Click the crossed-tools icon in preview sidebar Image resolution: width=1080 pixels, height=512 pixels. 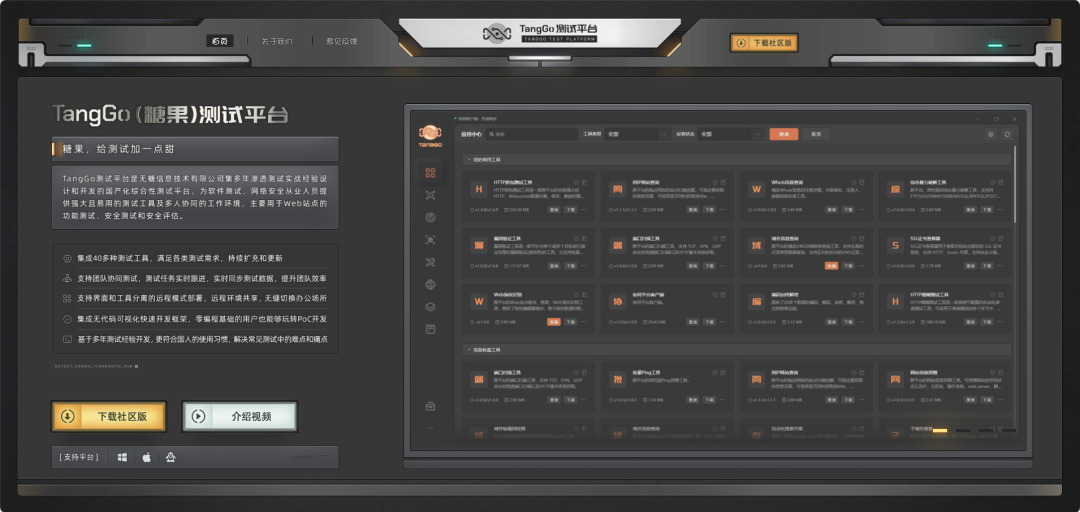tap(430, 262)
